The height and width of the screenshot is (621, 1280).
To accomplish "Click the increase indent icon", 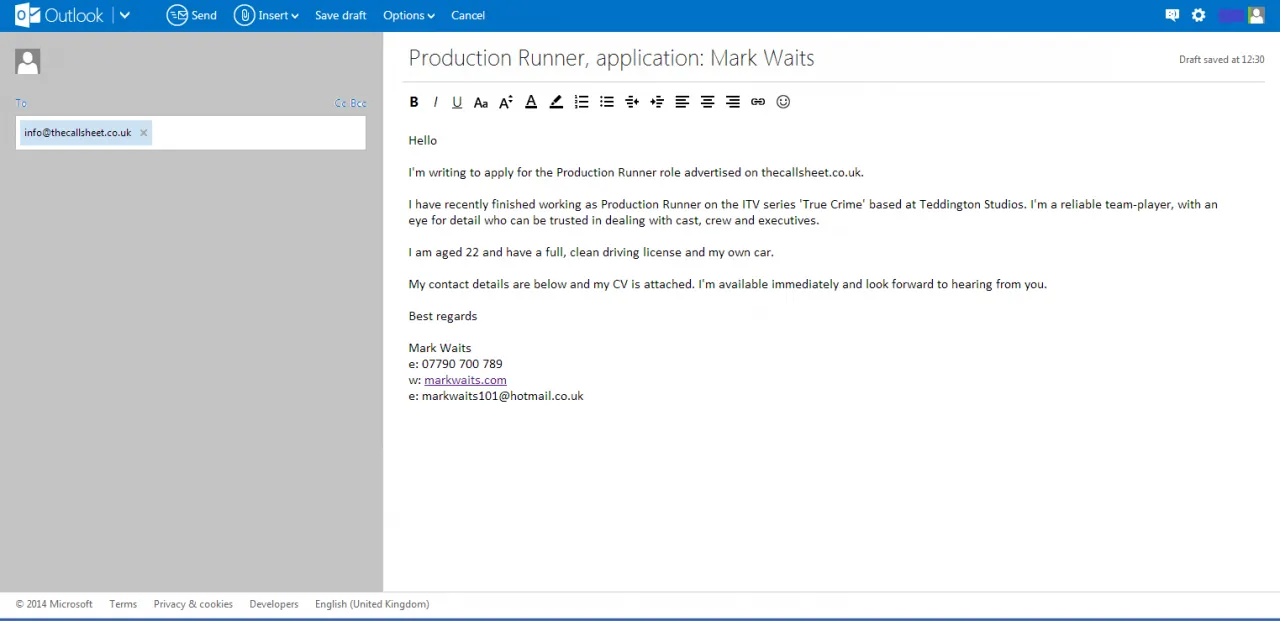I will [657, 101].
